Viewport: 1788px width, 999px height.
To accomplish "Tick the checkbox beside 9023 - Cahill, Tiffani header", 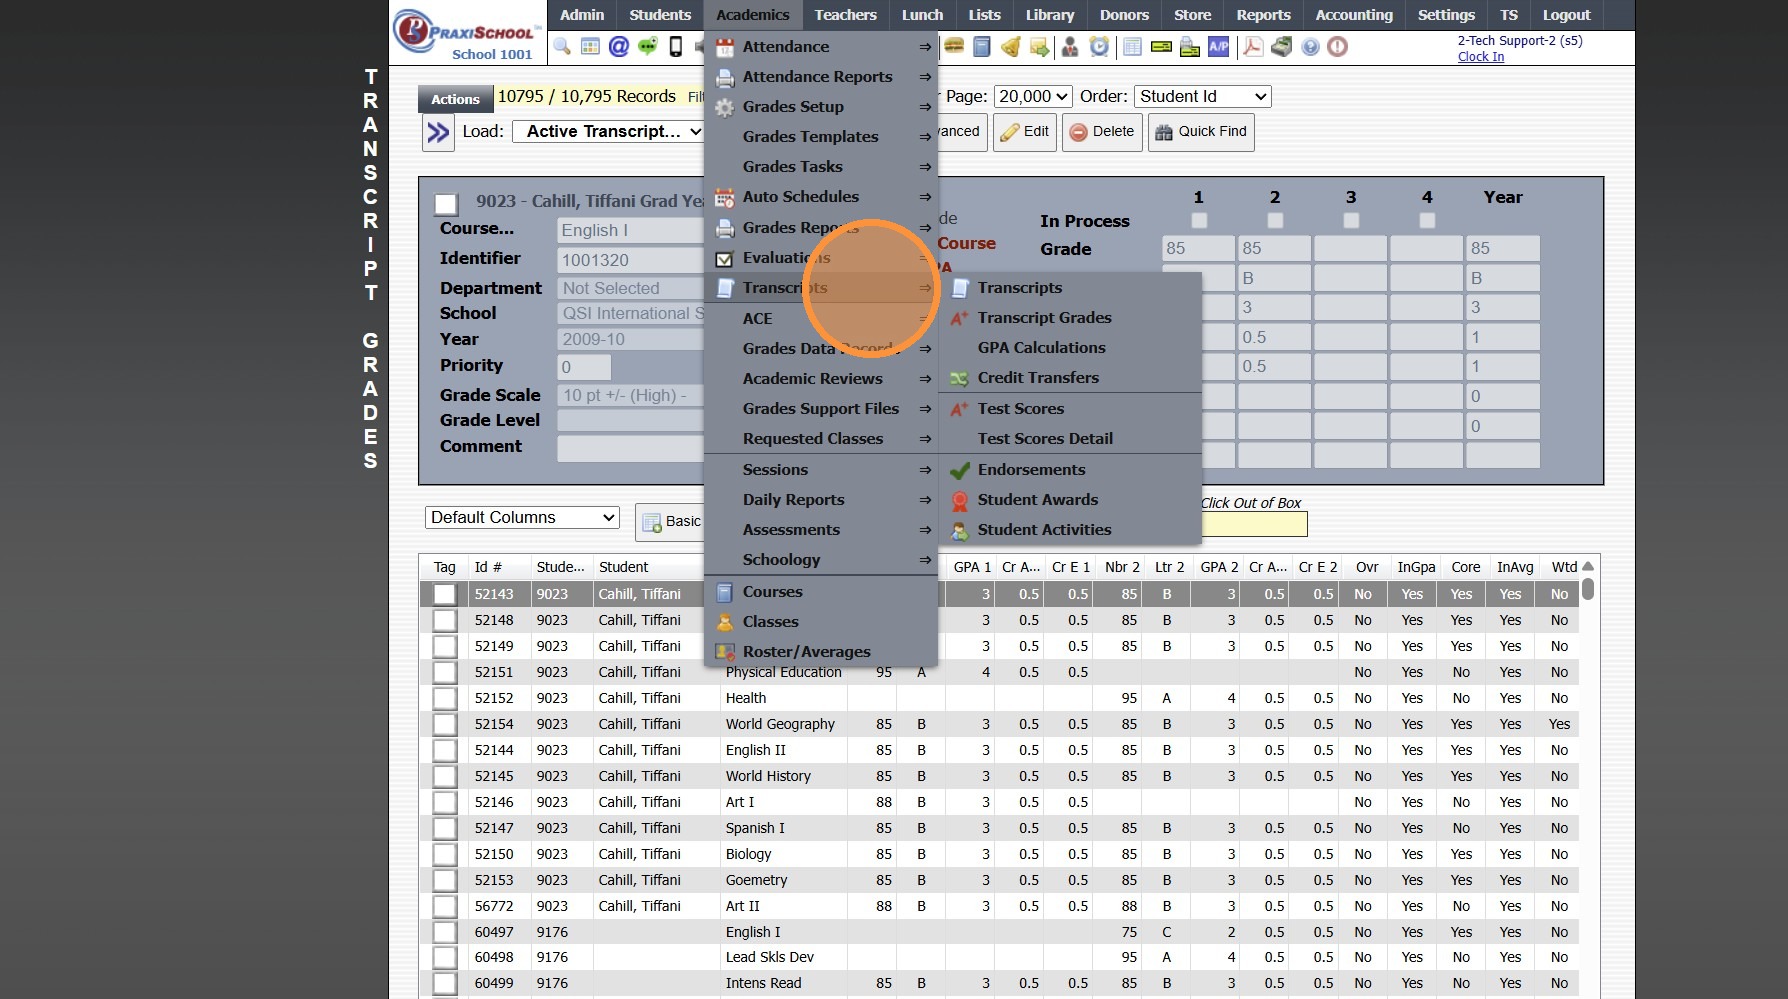I will [446, 205].
